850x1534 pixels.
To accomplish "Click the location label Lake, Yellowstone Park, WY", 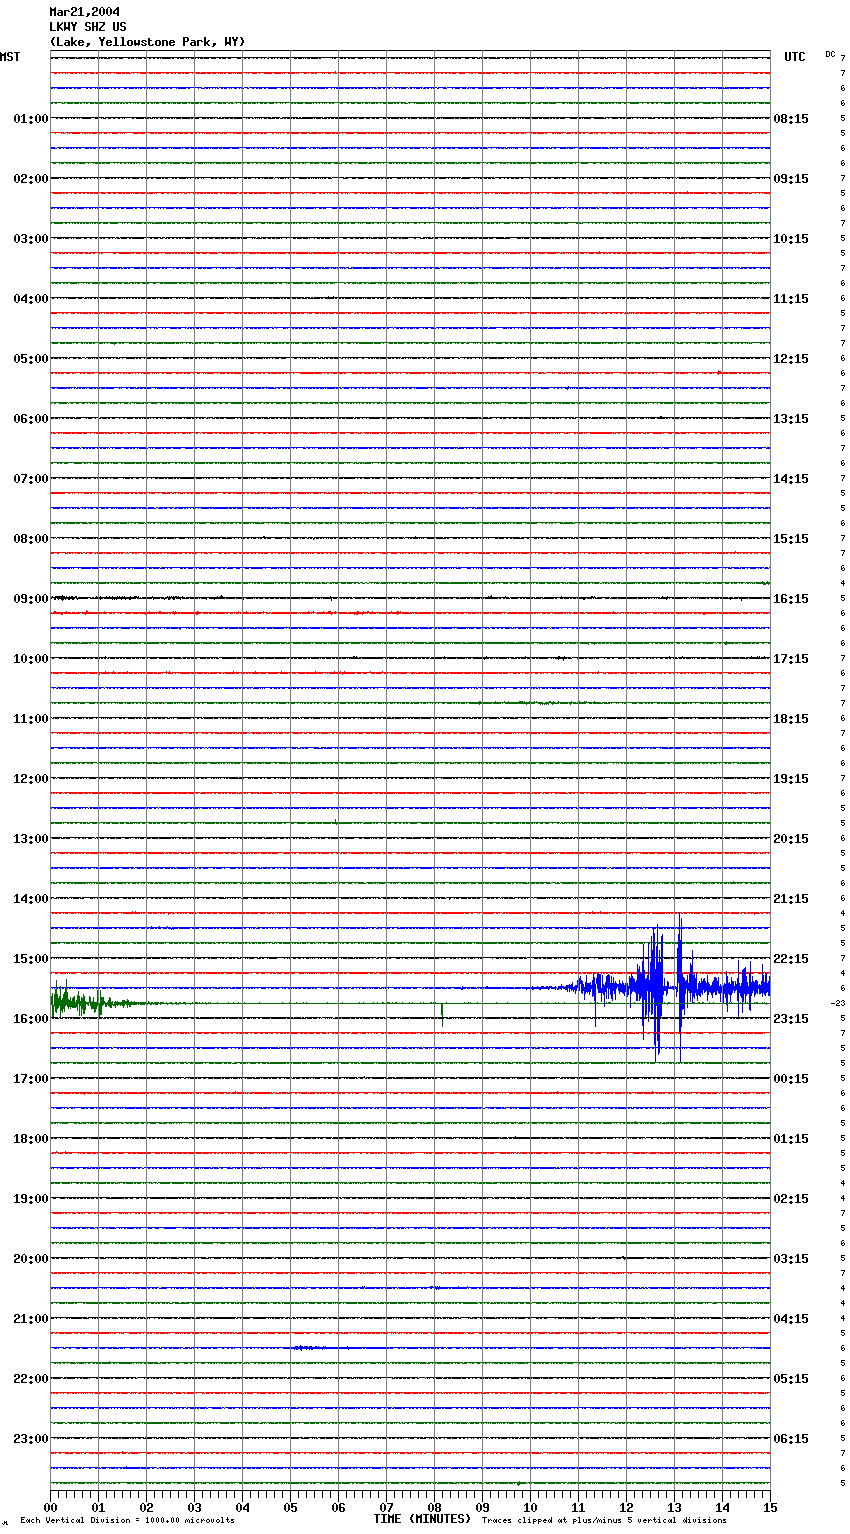I will point(147,42).
